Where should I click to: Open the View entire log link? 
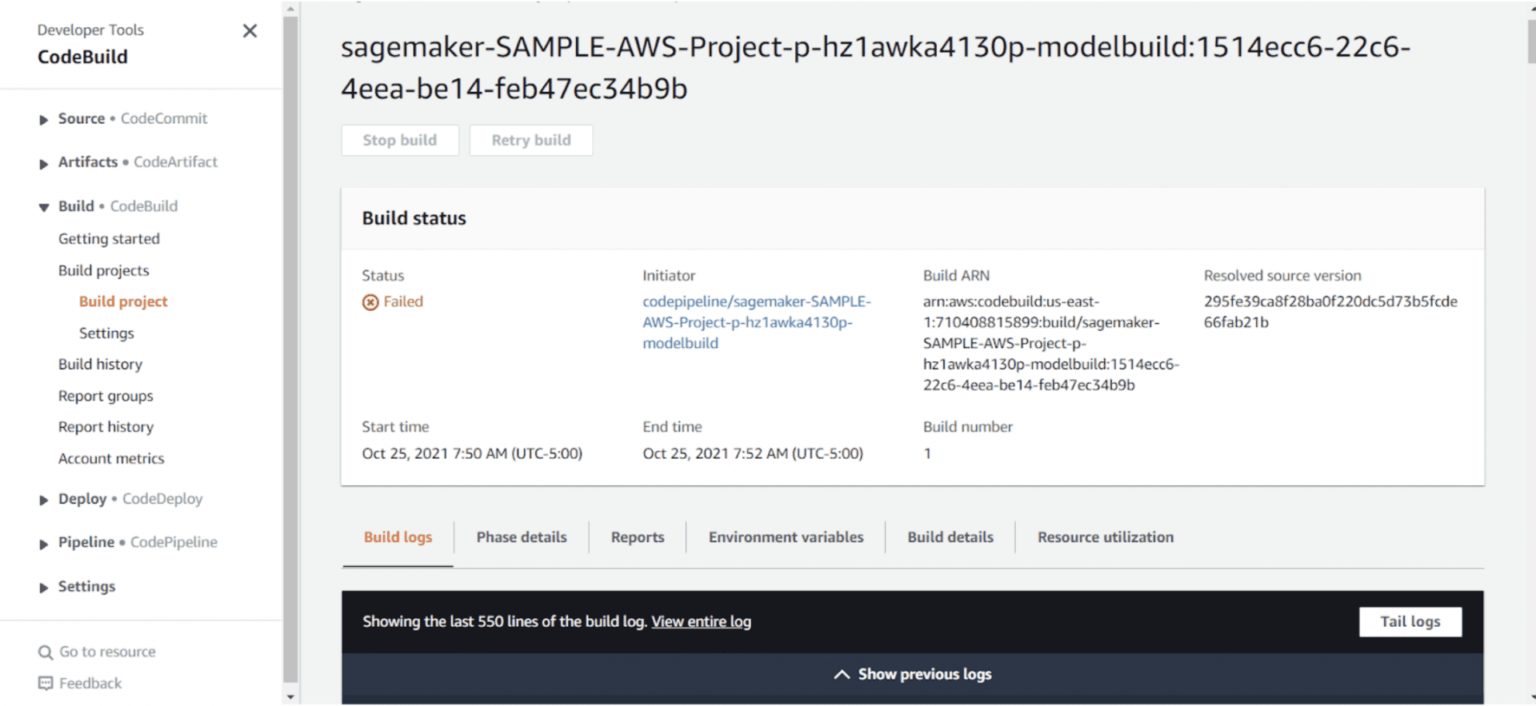[701, 622]
